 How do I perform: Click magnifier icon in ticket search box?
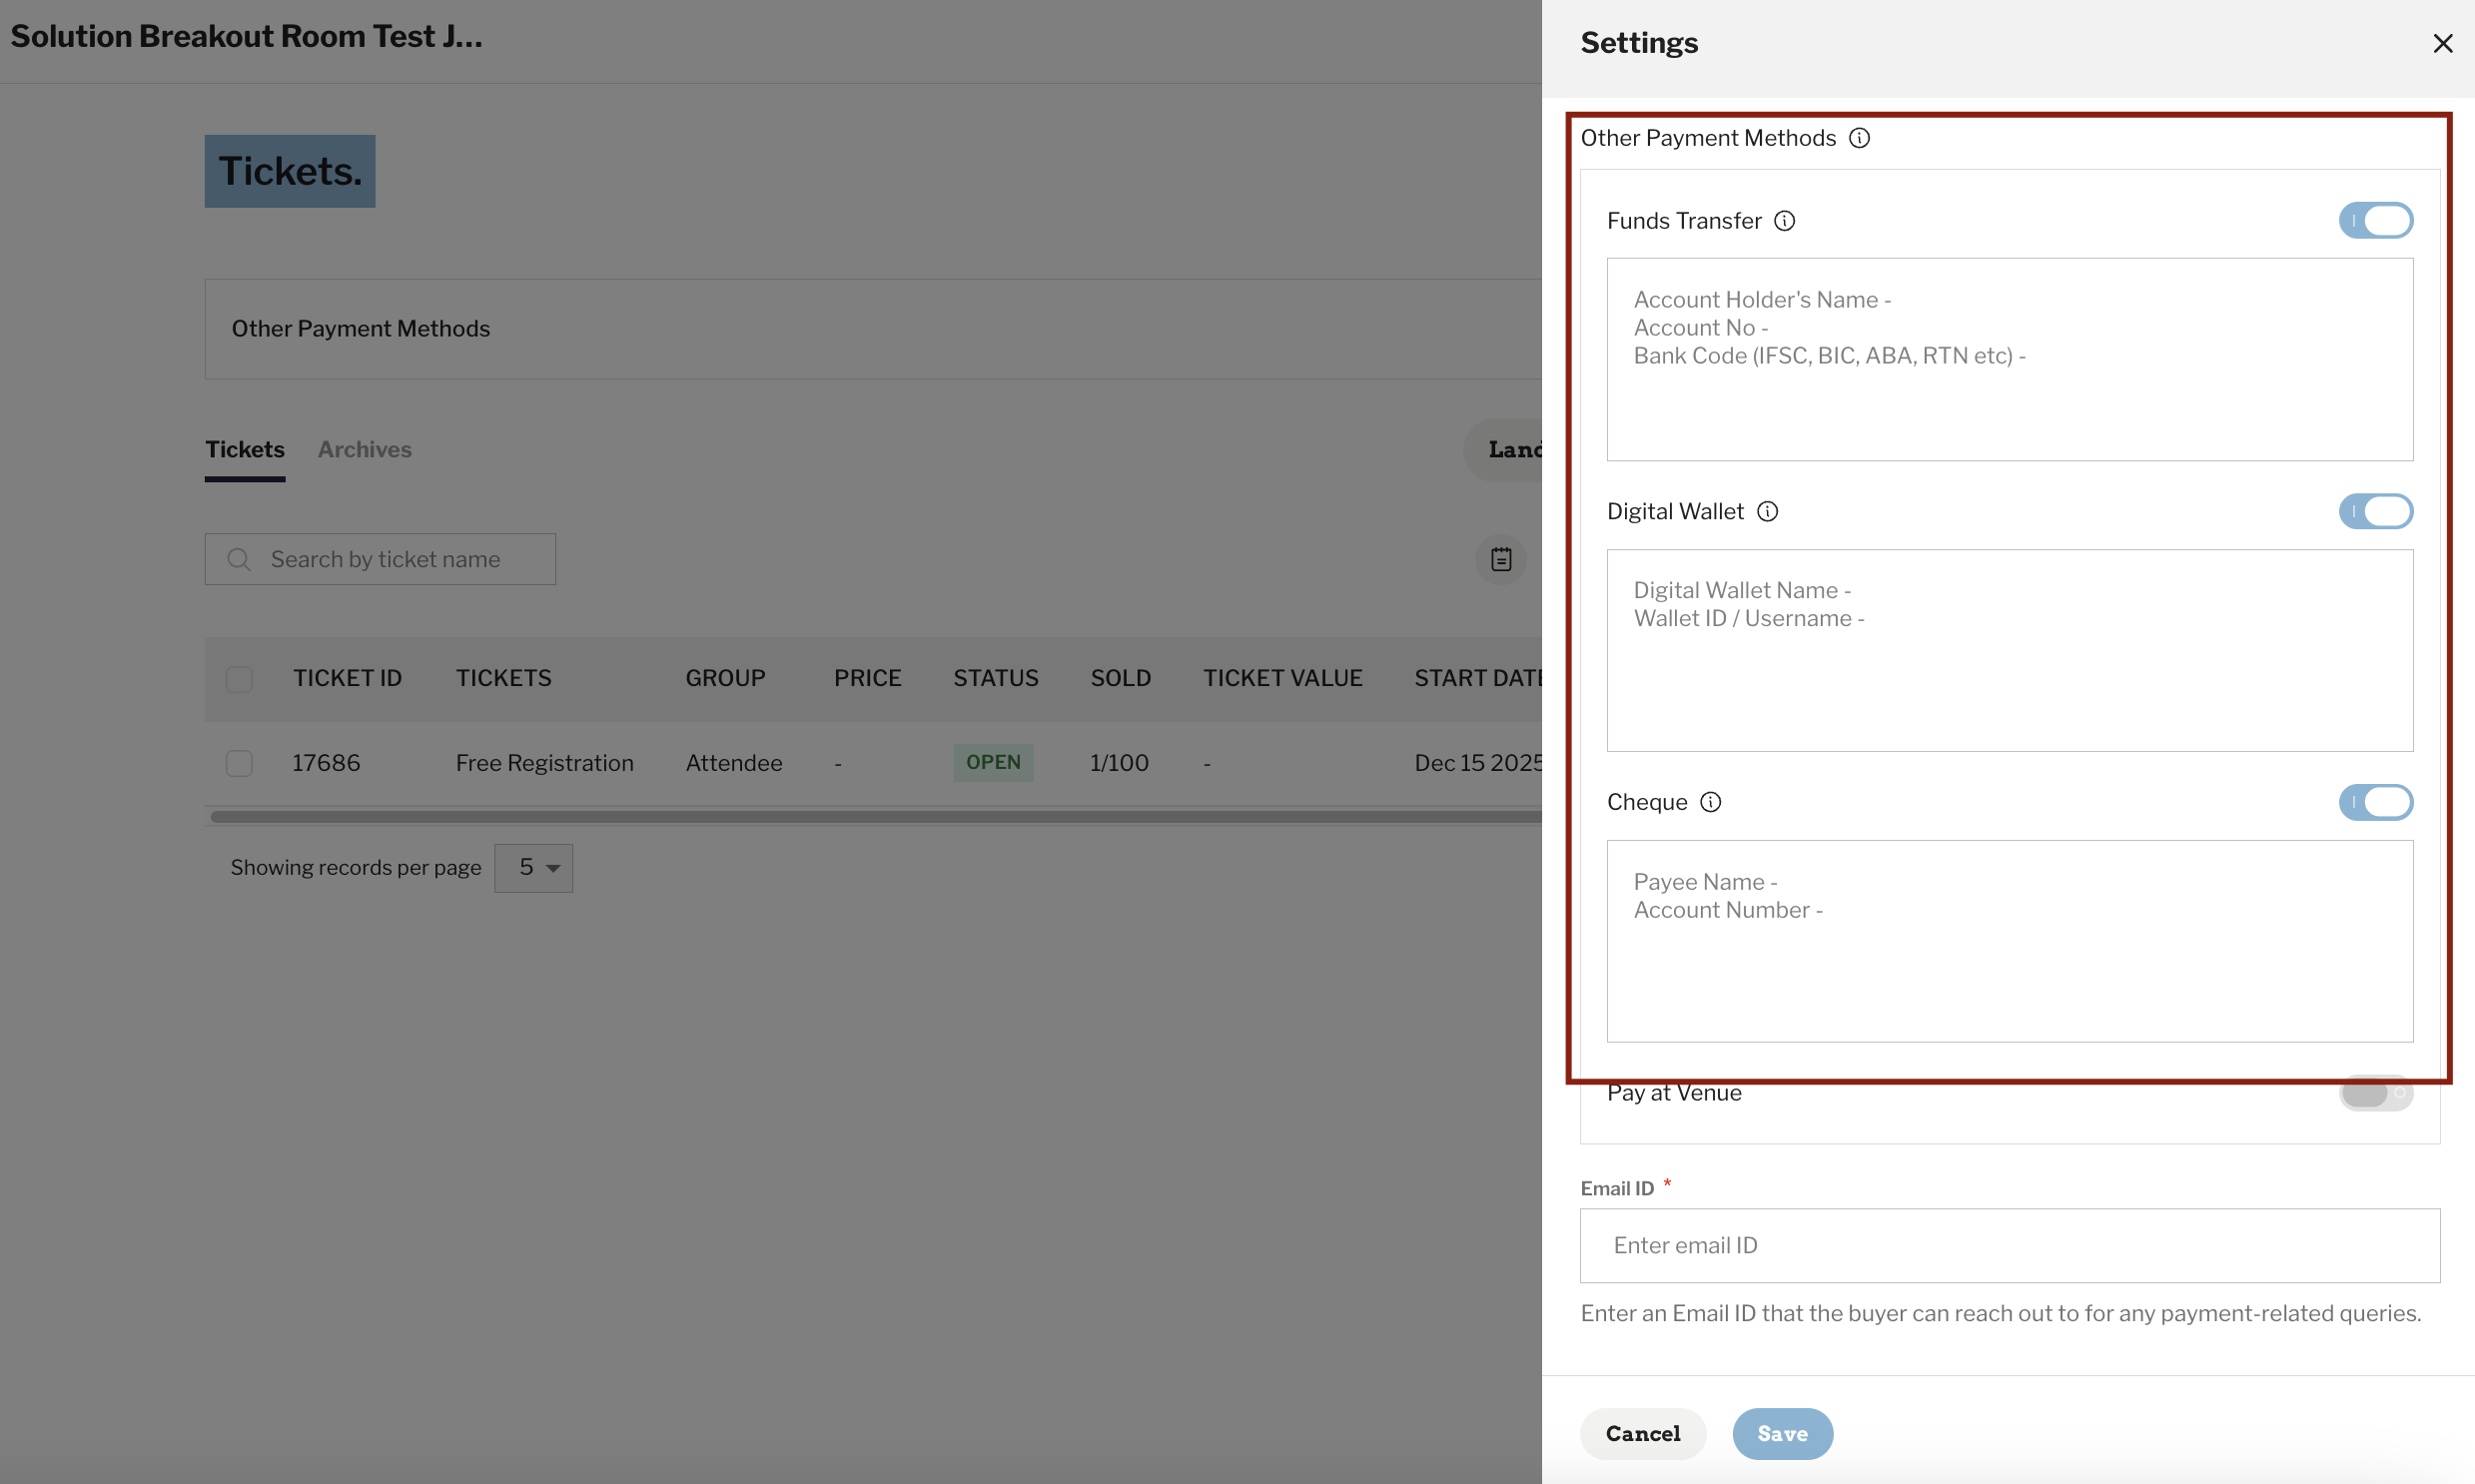pyautogui.click(x=238, y=559)
